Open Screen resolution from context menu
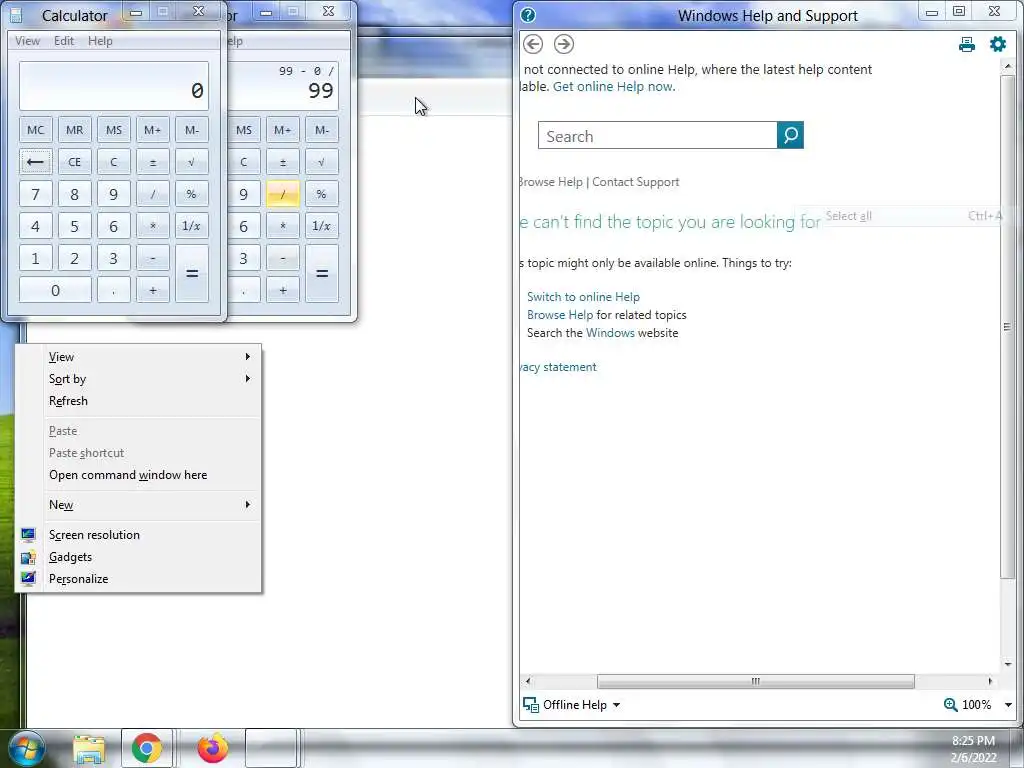Image resolution: width=1024 pixels, height=768 pixels. click(x=138, y=535)
